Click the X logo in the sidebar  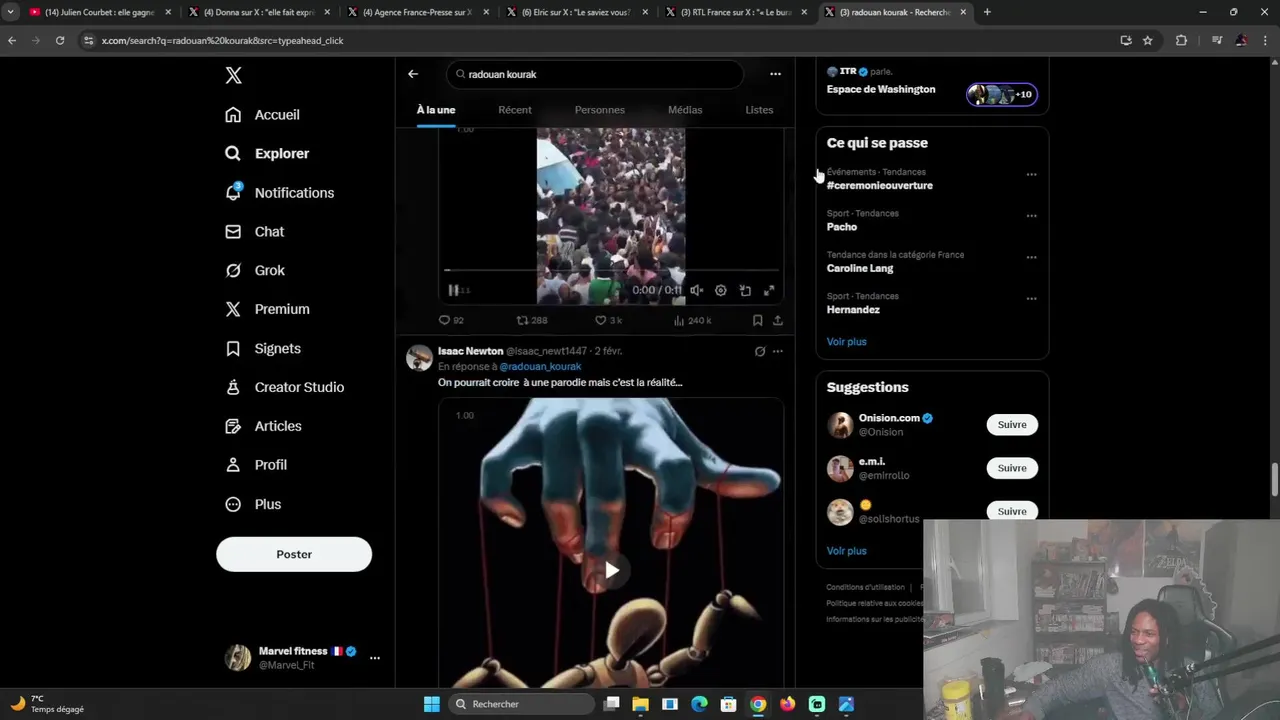coord(233,76)
